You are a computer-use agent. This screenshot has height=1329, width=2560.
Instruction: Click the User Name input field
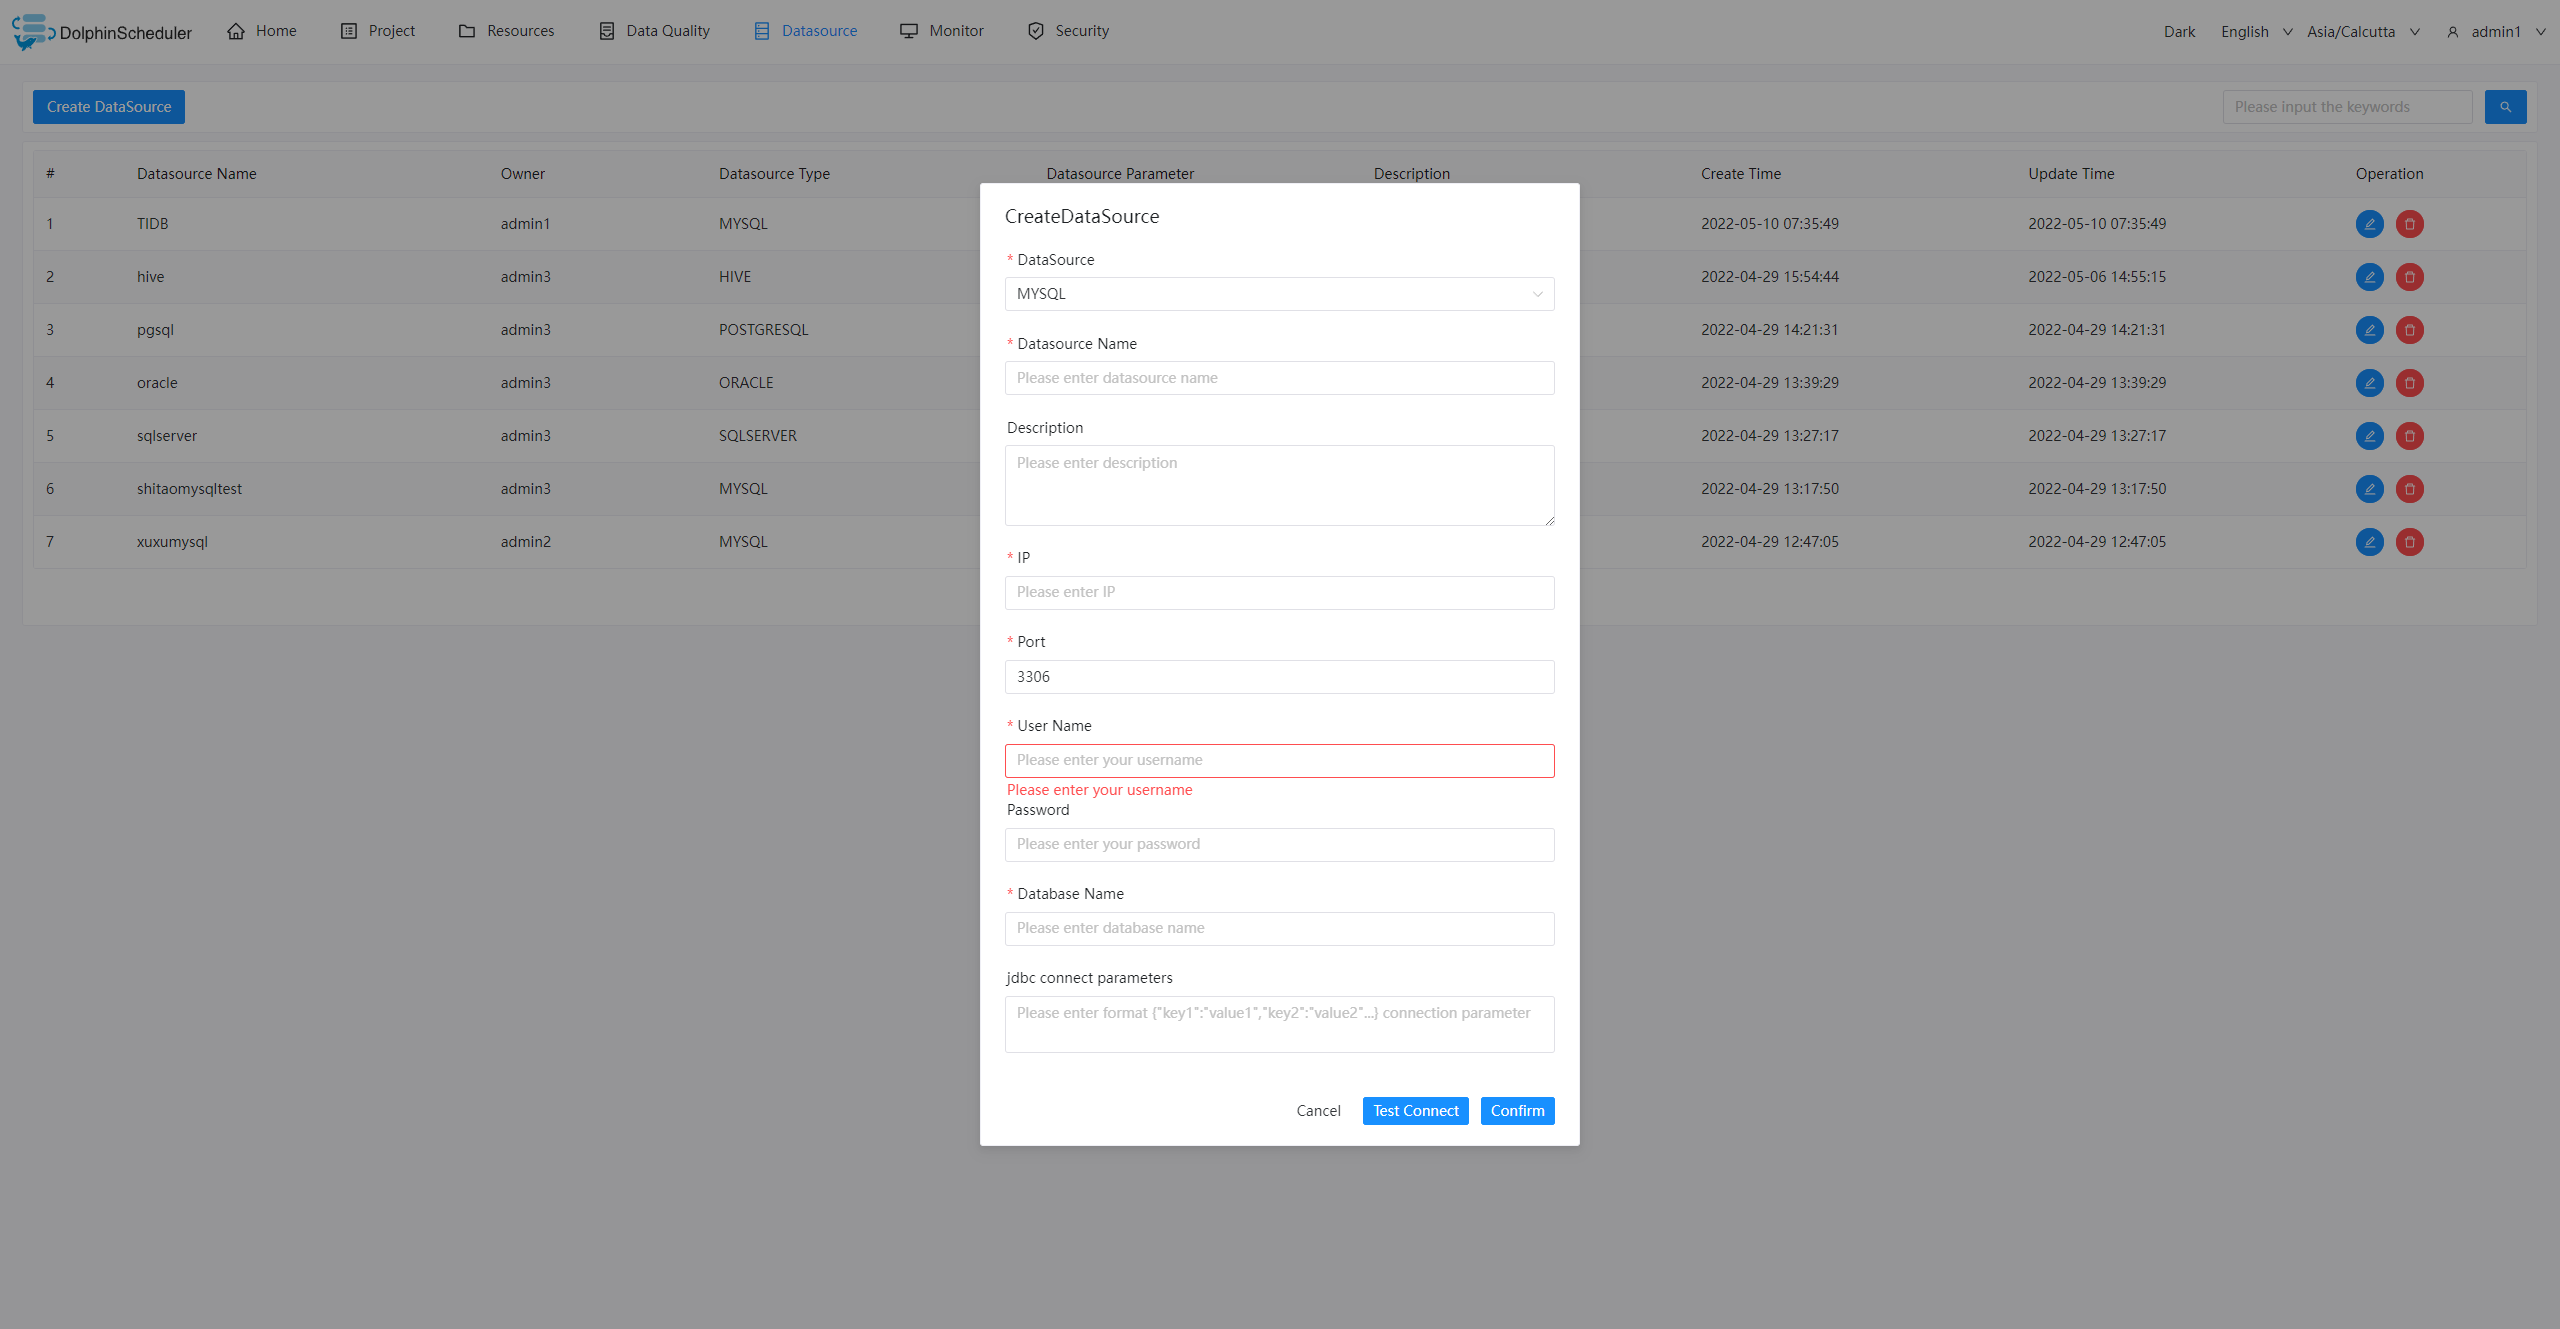(1277, 758)
